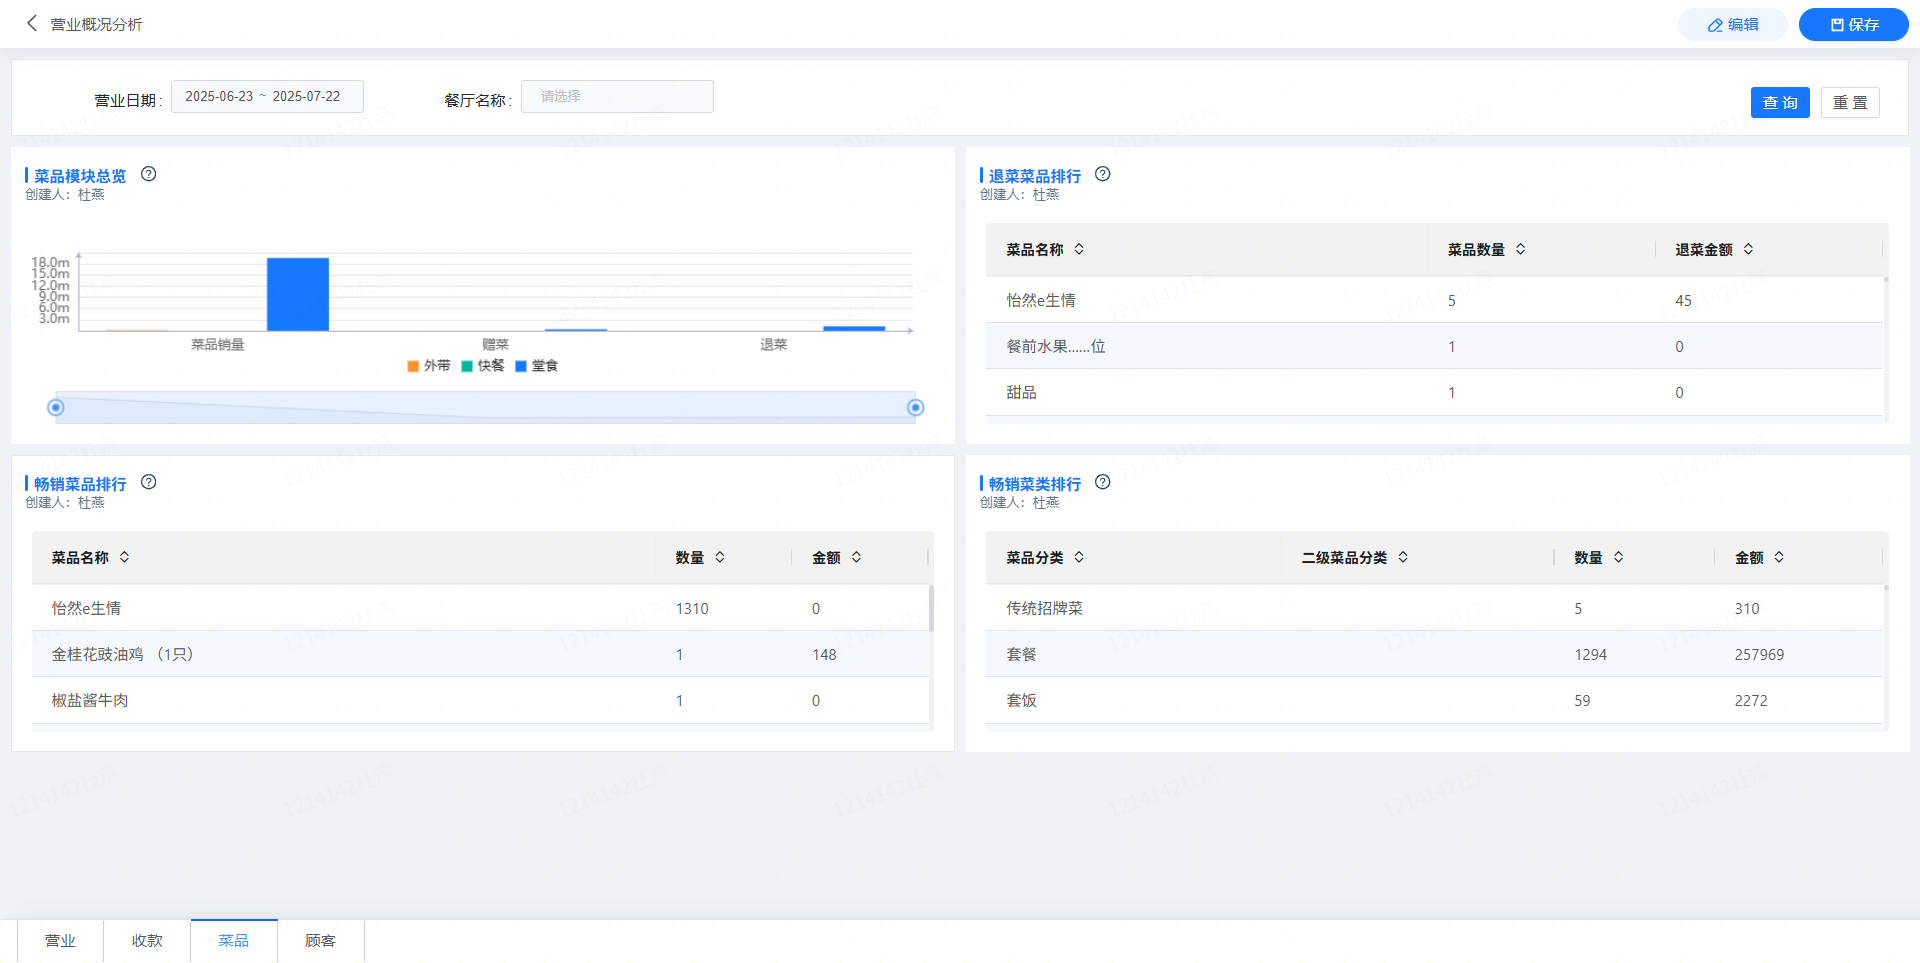This screenshot has height=963, width=1920.
Task: Sort best-selling dishes by 数量 column
Action: [720, 557]
